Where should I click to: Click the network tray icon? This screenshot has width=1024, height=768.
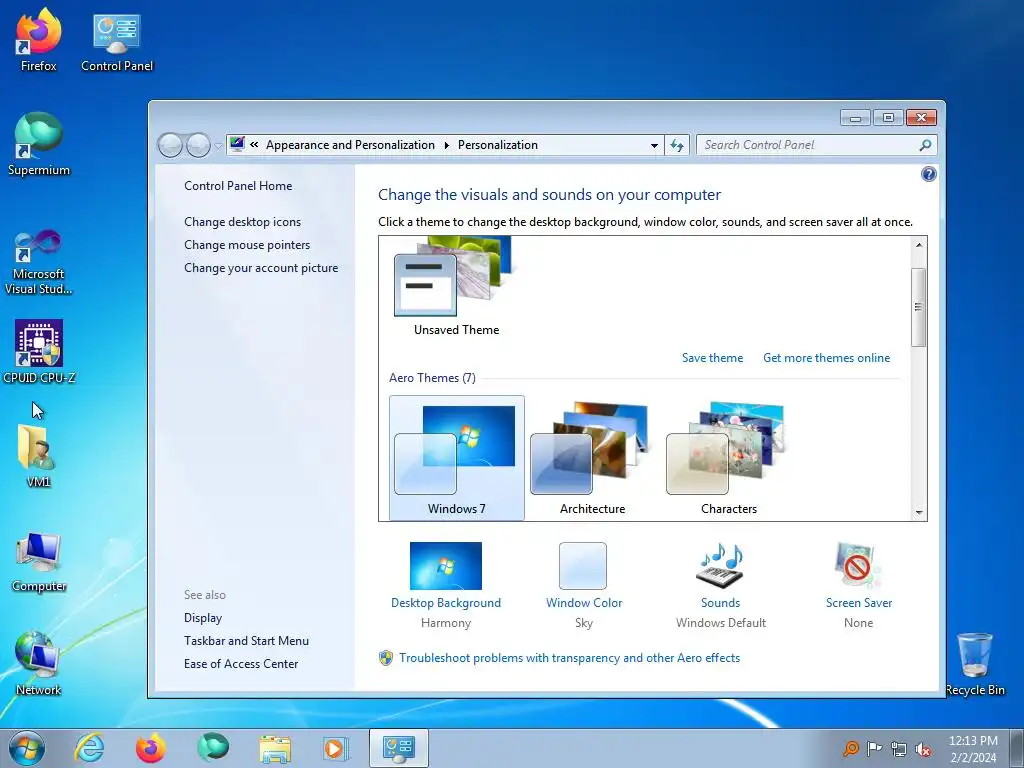(899, 749)
